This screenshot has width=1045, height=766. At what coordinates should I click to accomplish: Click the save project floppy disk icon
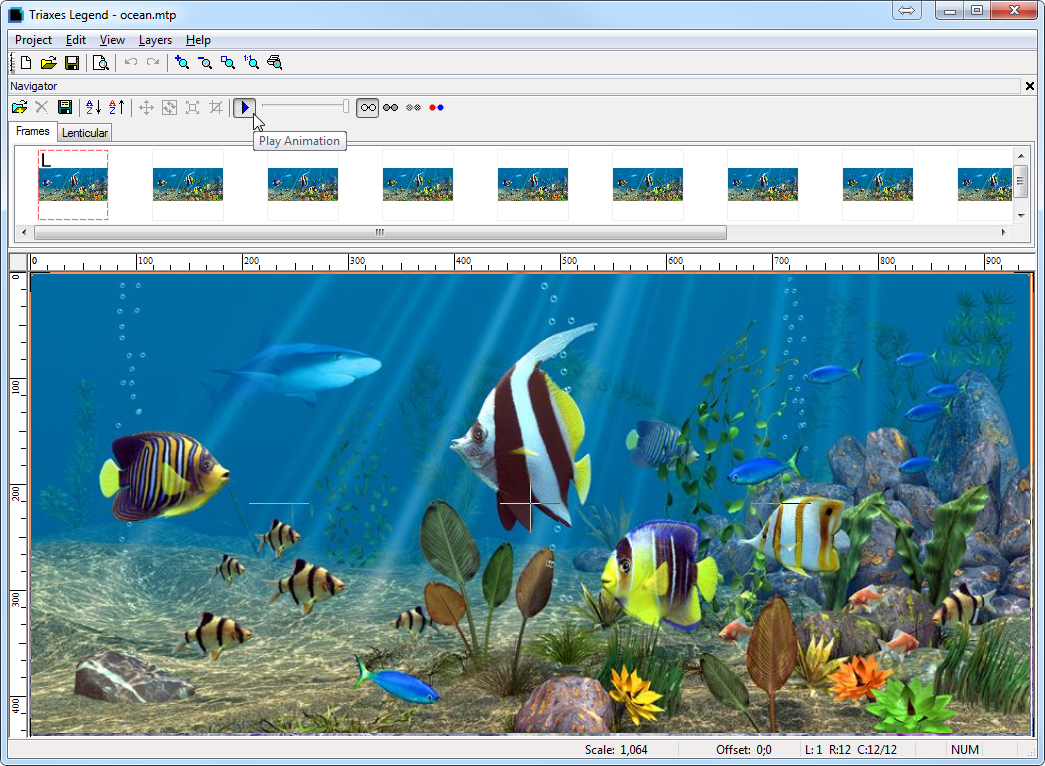tap(72, 63)
